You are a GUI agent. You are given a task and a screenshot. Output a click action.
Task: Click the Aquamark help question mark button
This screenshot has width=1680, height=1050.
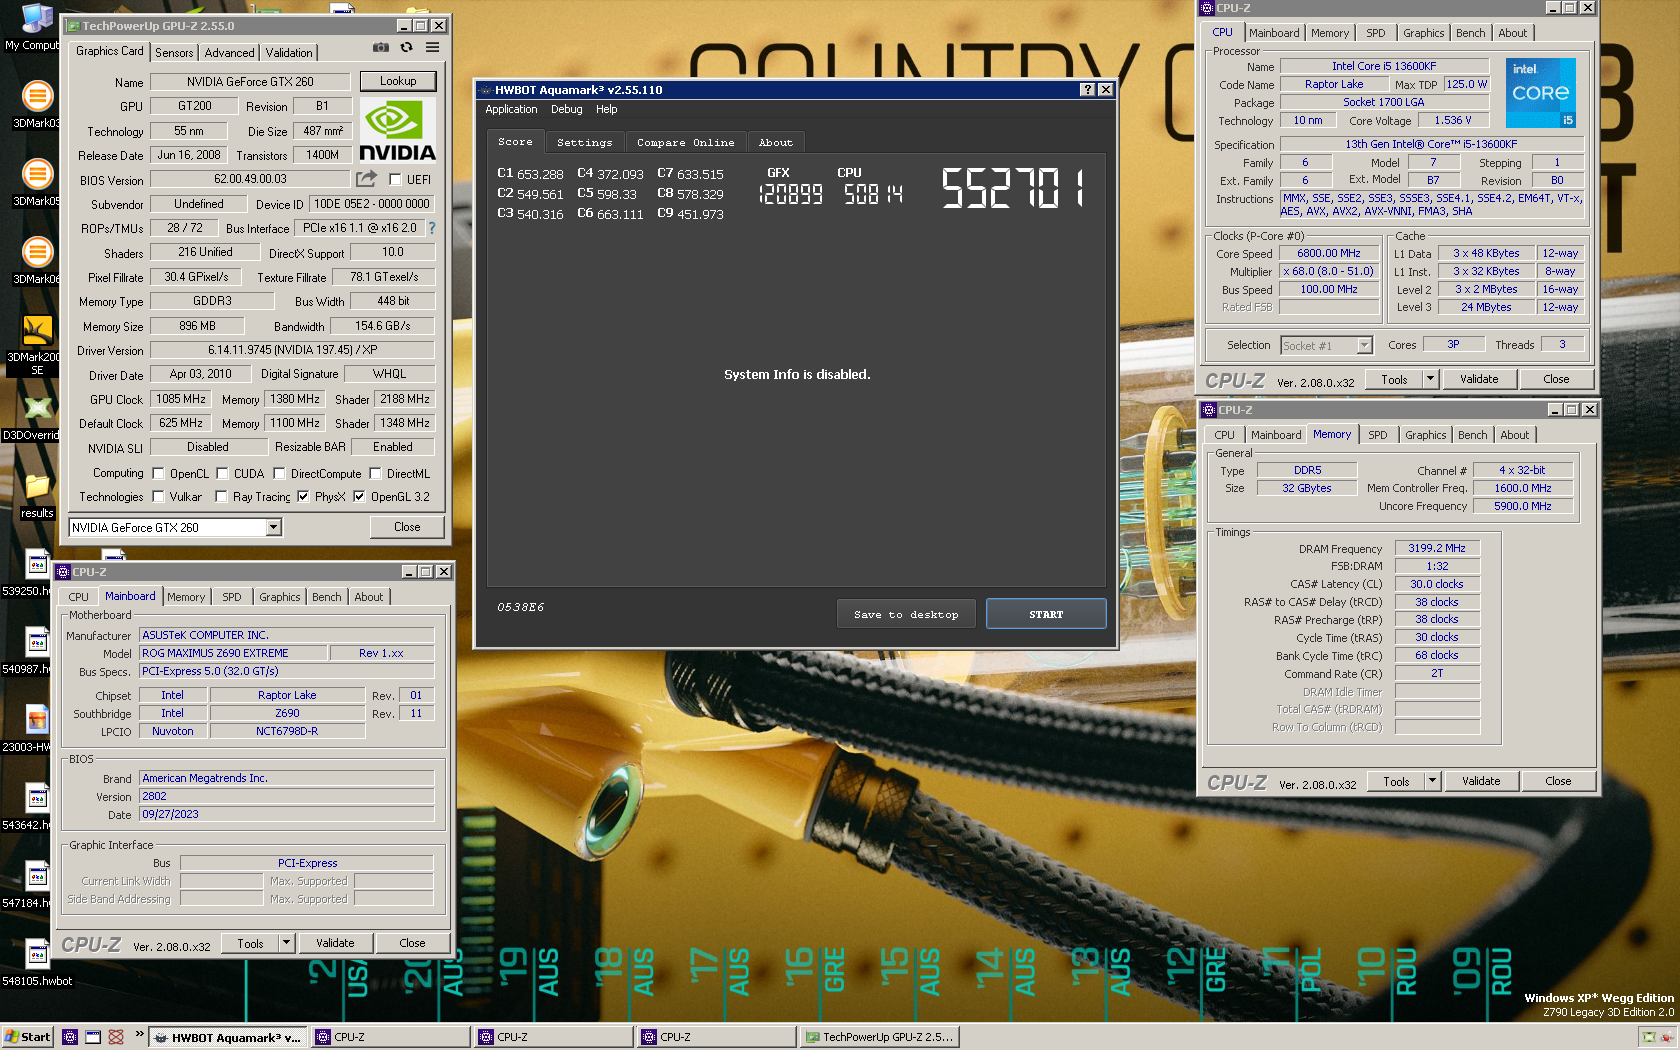point(1087,90)
